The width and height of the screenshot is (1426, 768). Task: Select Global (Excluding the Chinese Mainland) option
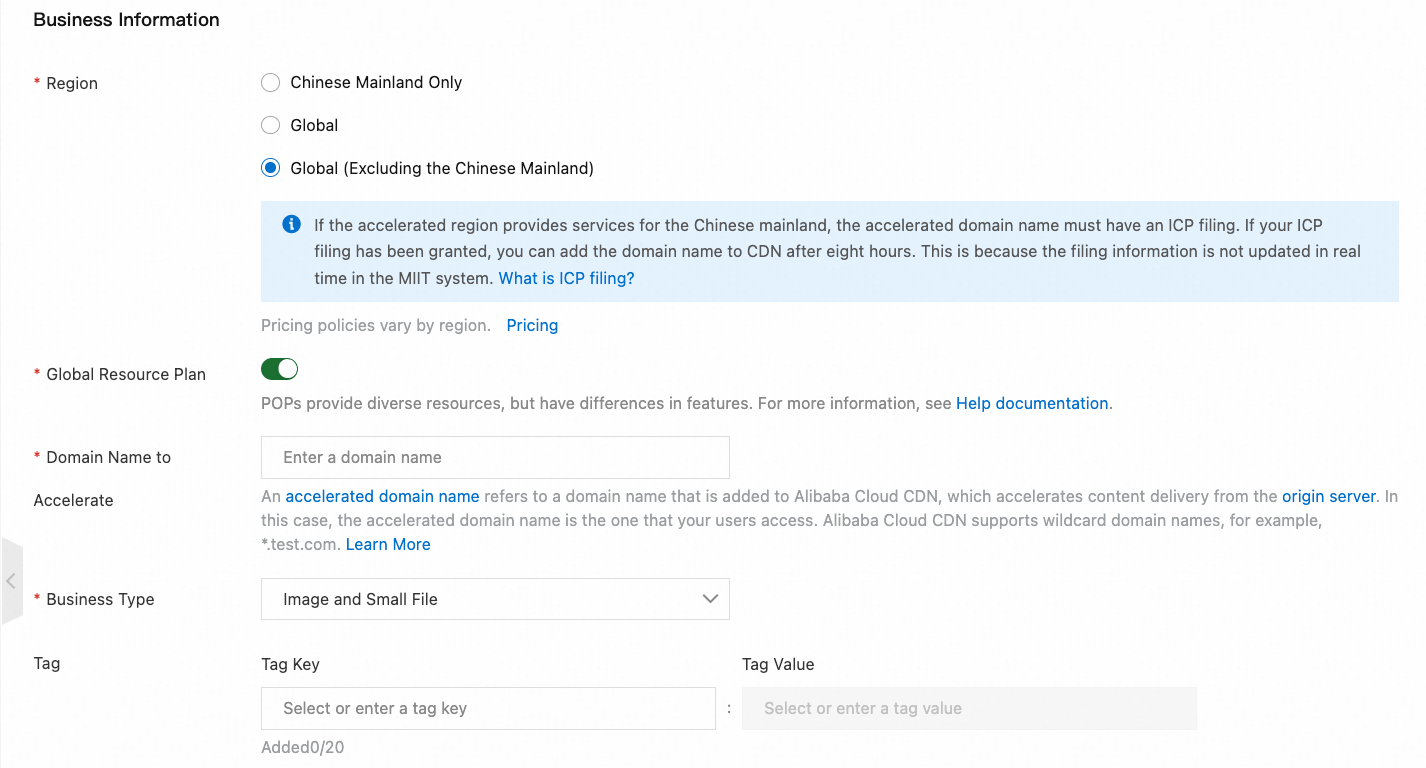pos(270,169)
